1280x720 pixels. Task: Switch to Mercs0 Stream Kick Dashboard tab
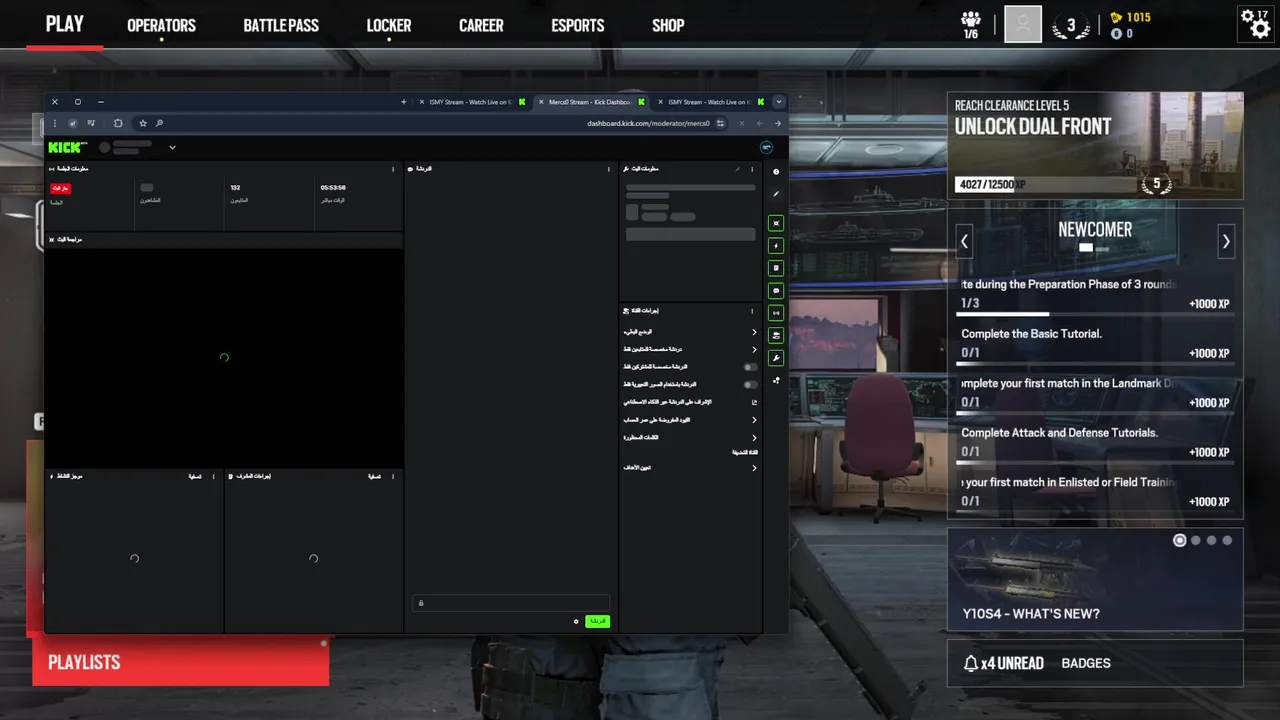589,101
